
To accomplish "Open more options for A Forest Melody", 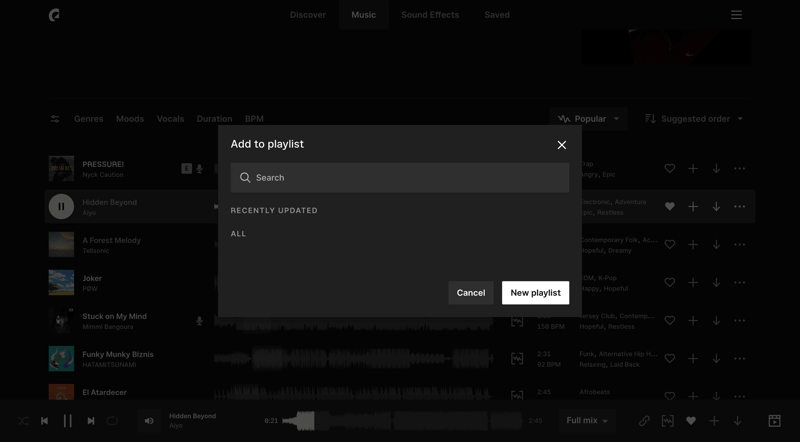I will [x=739, y=244].
